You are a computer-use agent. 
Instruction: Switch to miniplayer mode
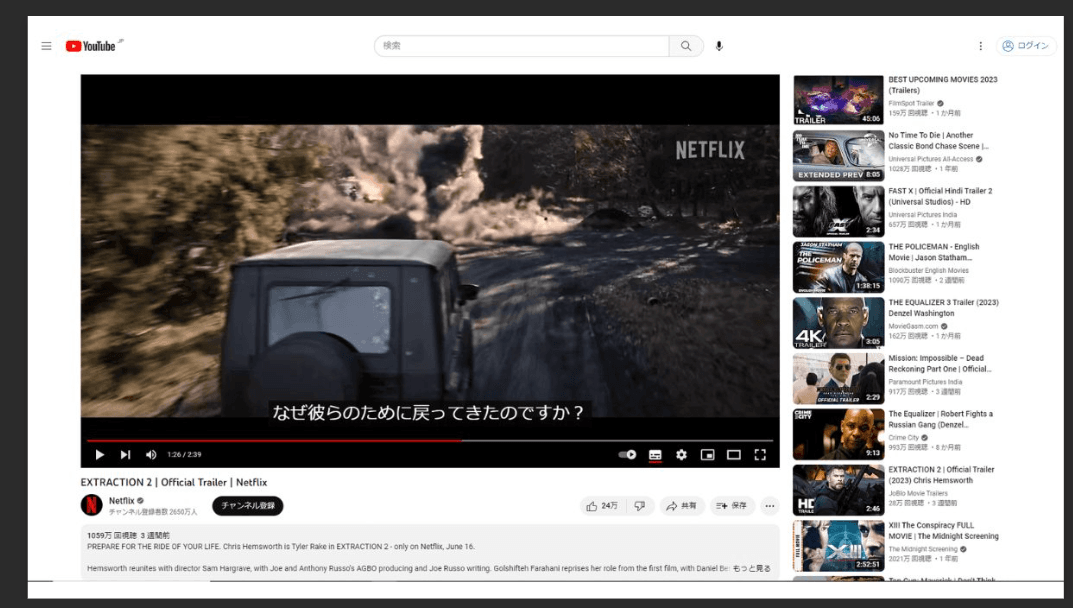pyautogui.click(x=708, y=455)
